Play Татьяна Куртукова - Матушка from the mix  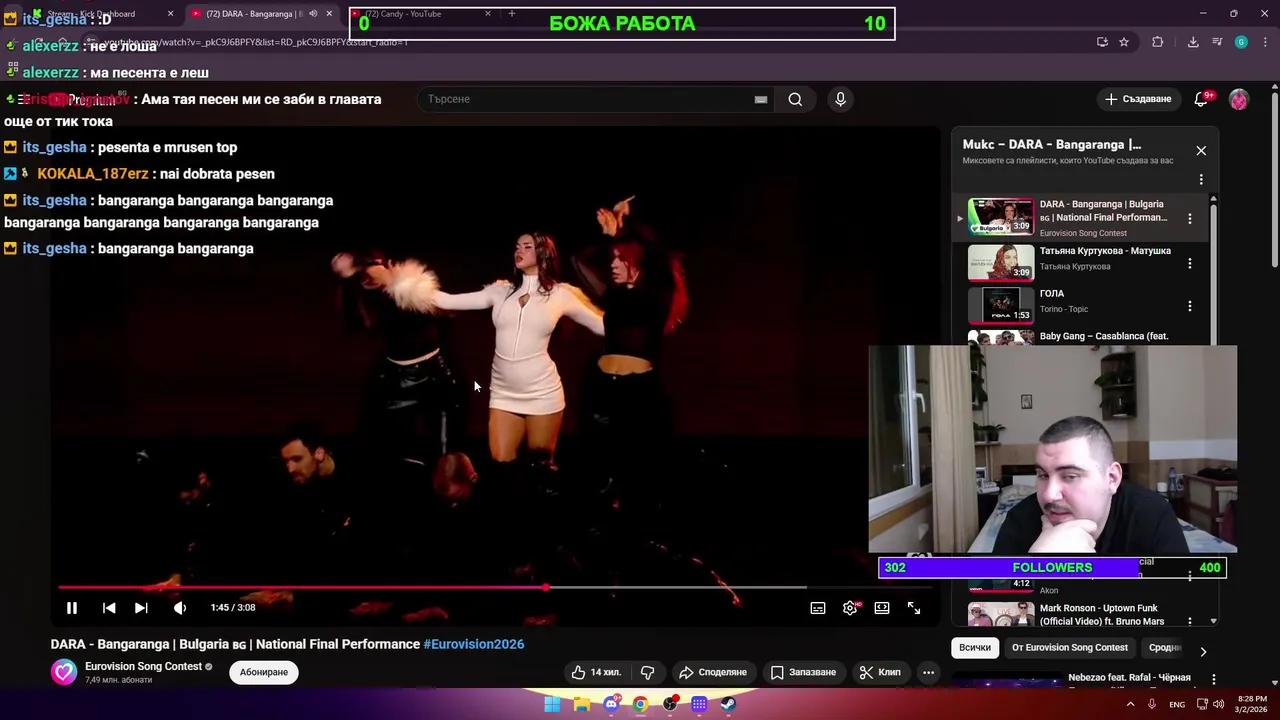1078,262
